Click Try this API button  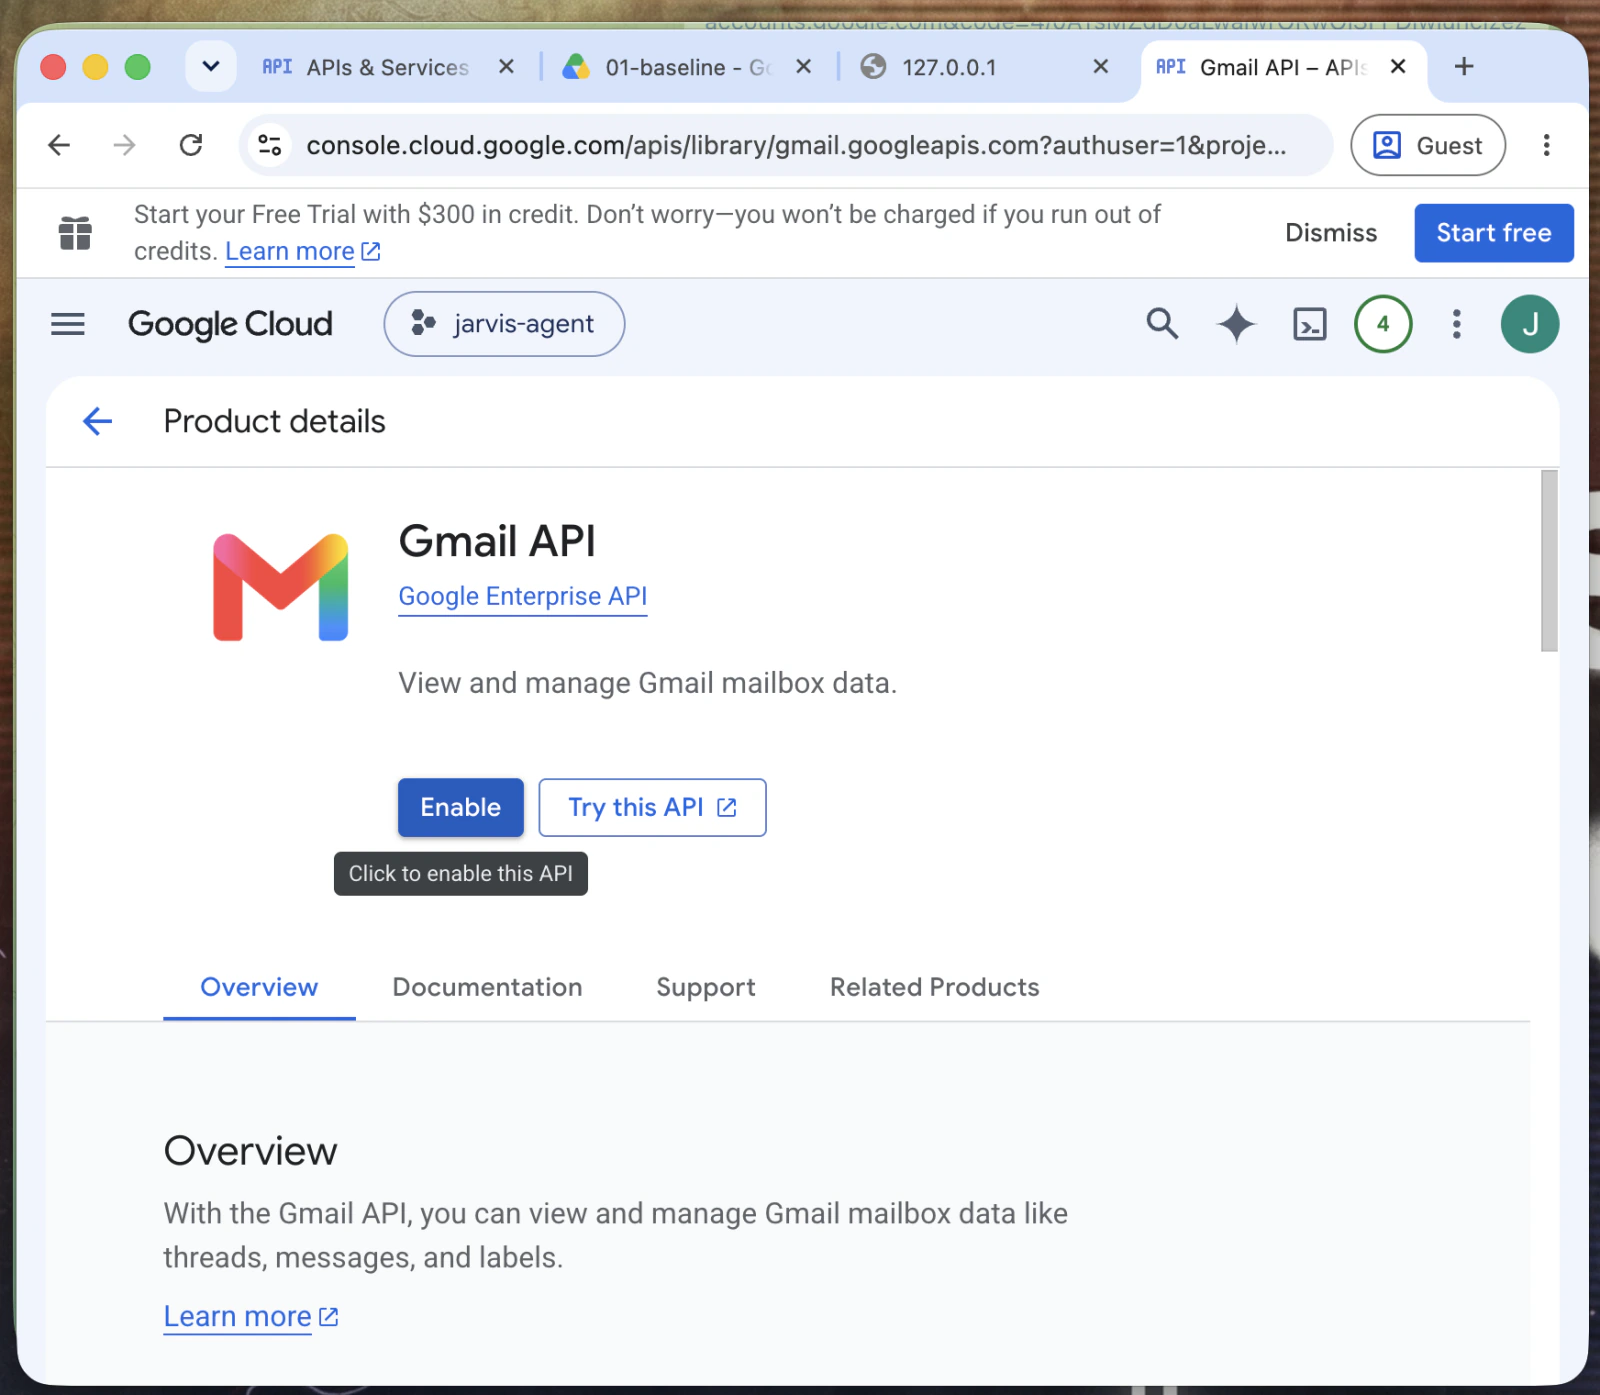(652, 807)
